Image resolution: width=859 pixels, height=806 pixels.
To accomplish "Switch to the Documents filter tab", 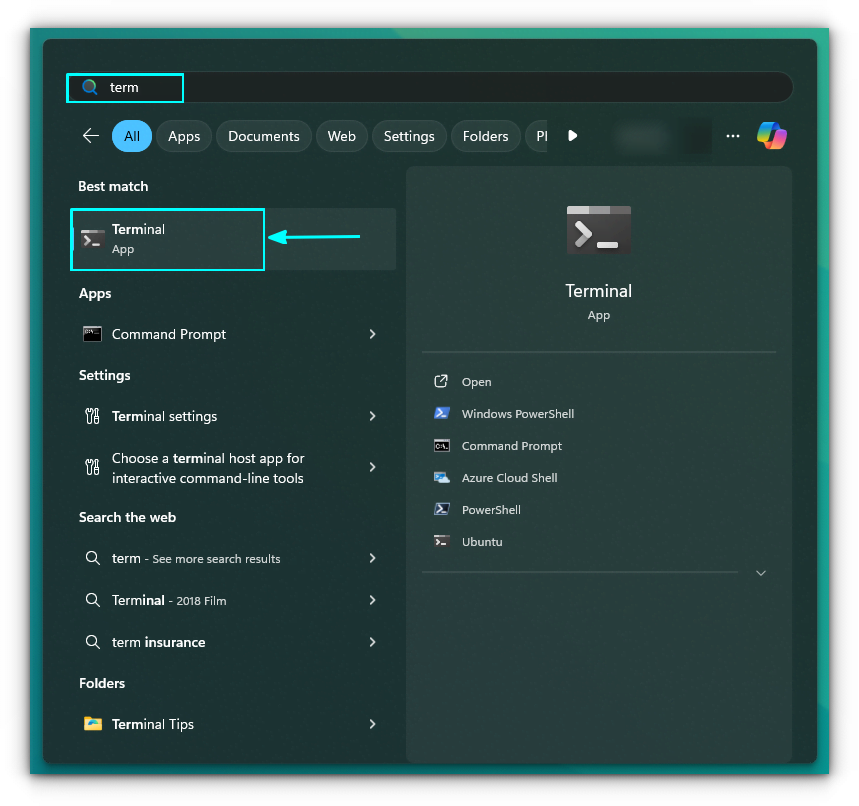I will [x=264, y=136].
